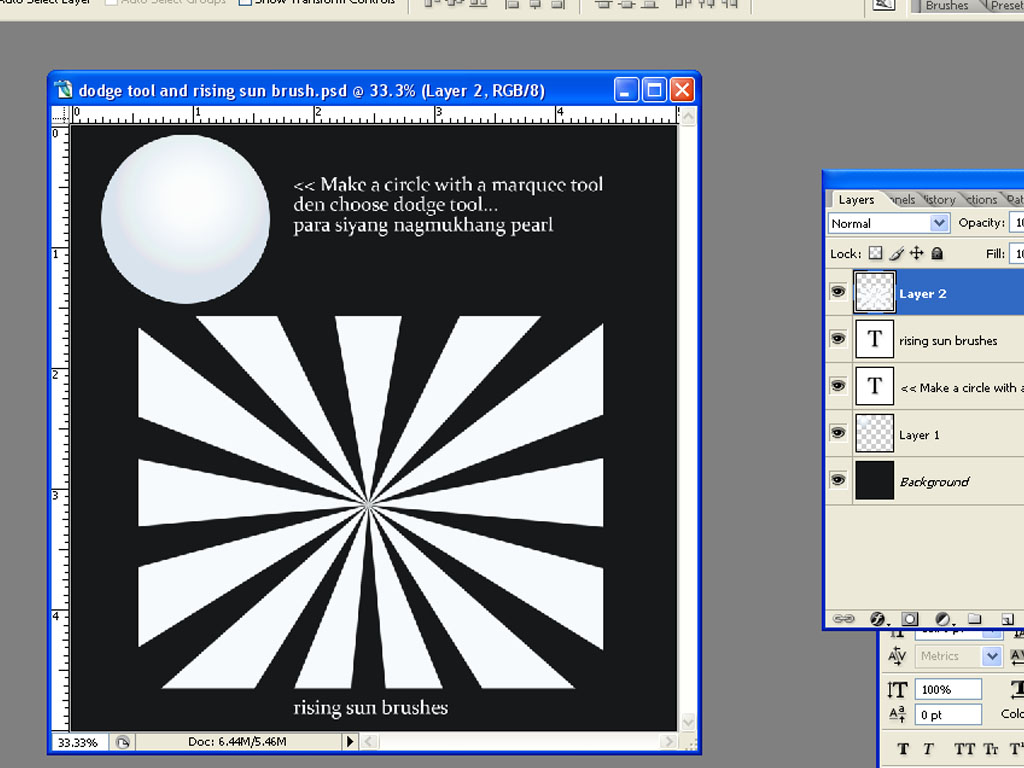Link layers using the chain icon
The height and width of the screenshot is (768, 1024).
[844, 618]
